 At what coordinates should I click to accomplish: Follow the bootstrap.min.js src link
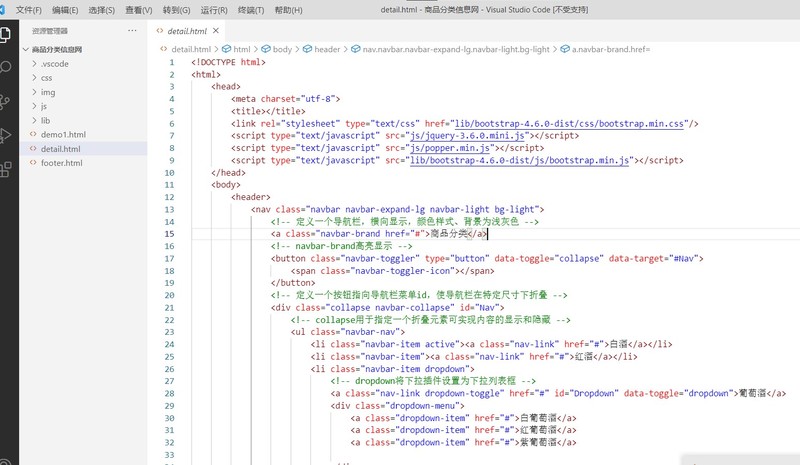click(519, 160)
